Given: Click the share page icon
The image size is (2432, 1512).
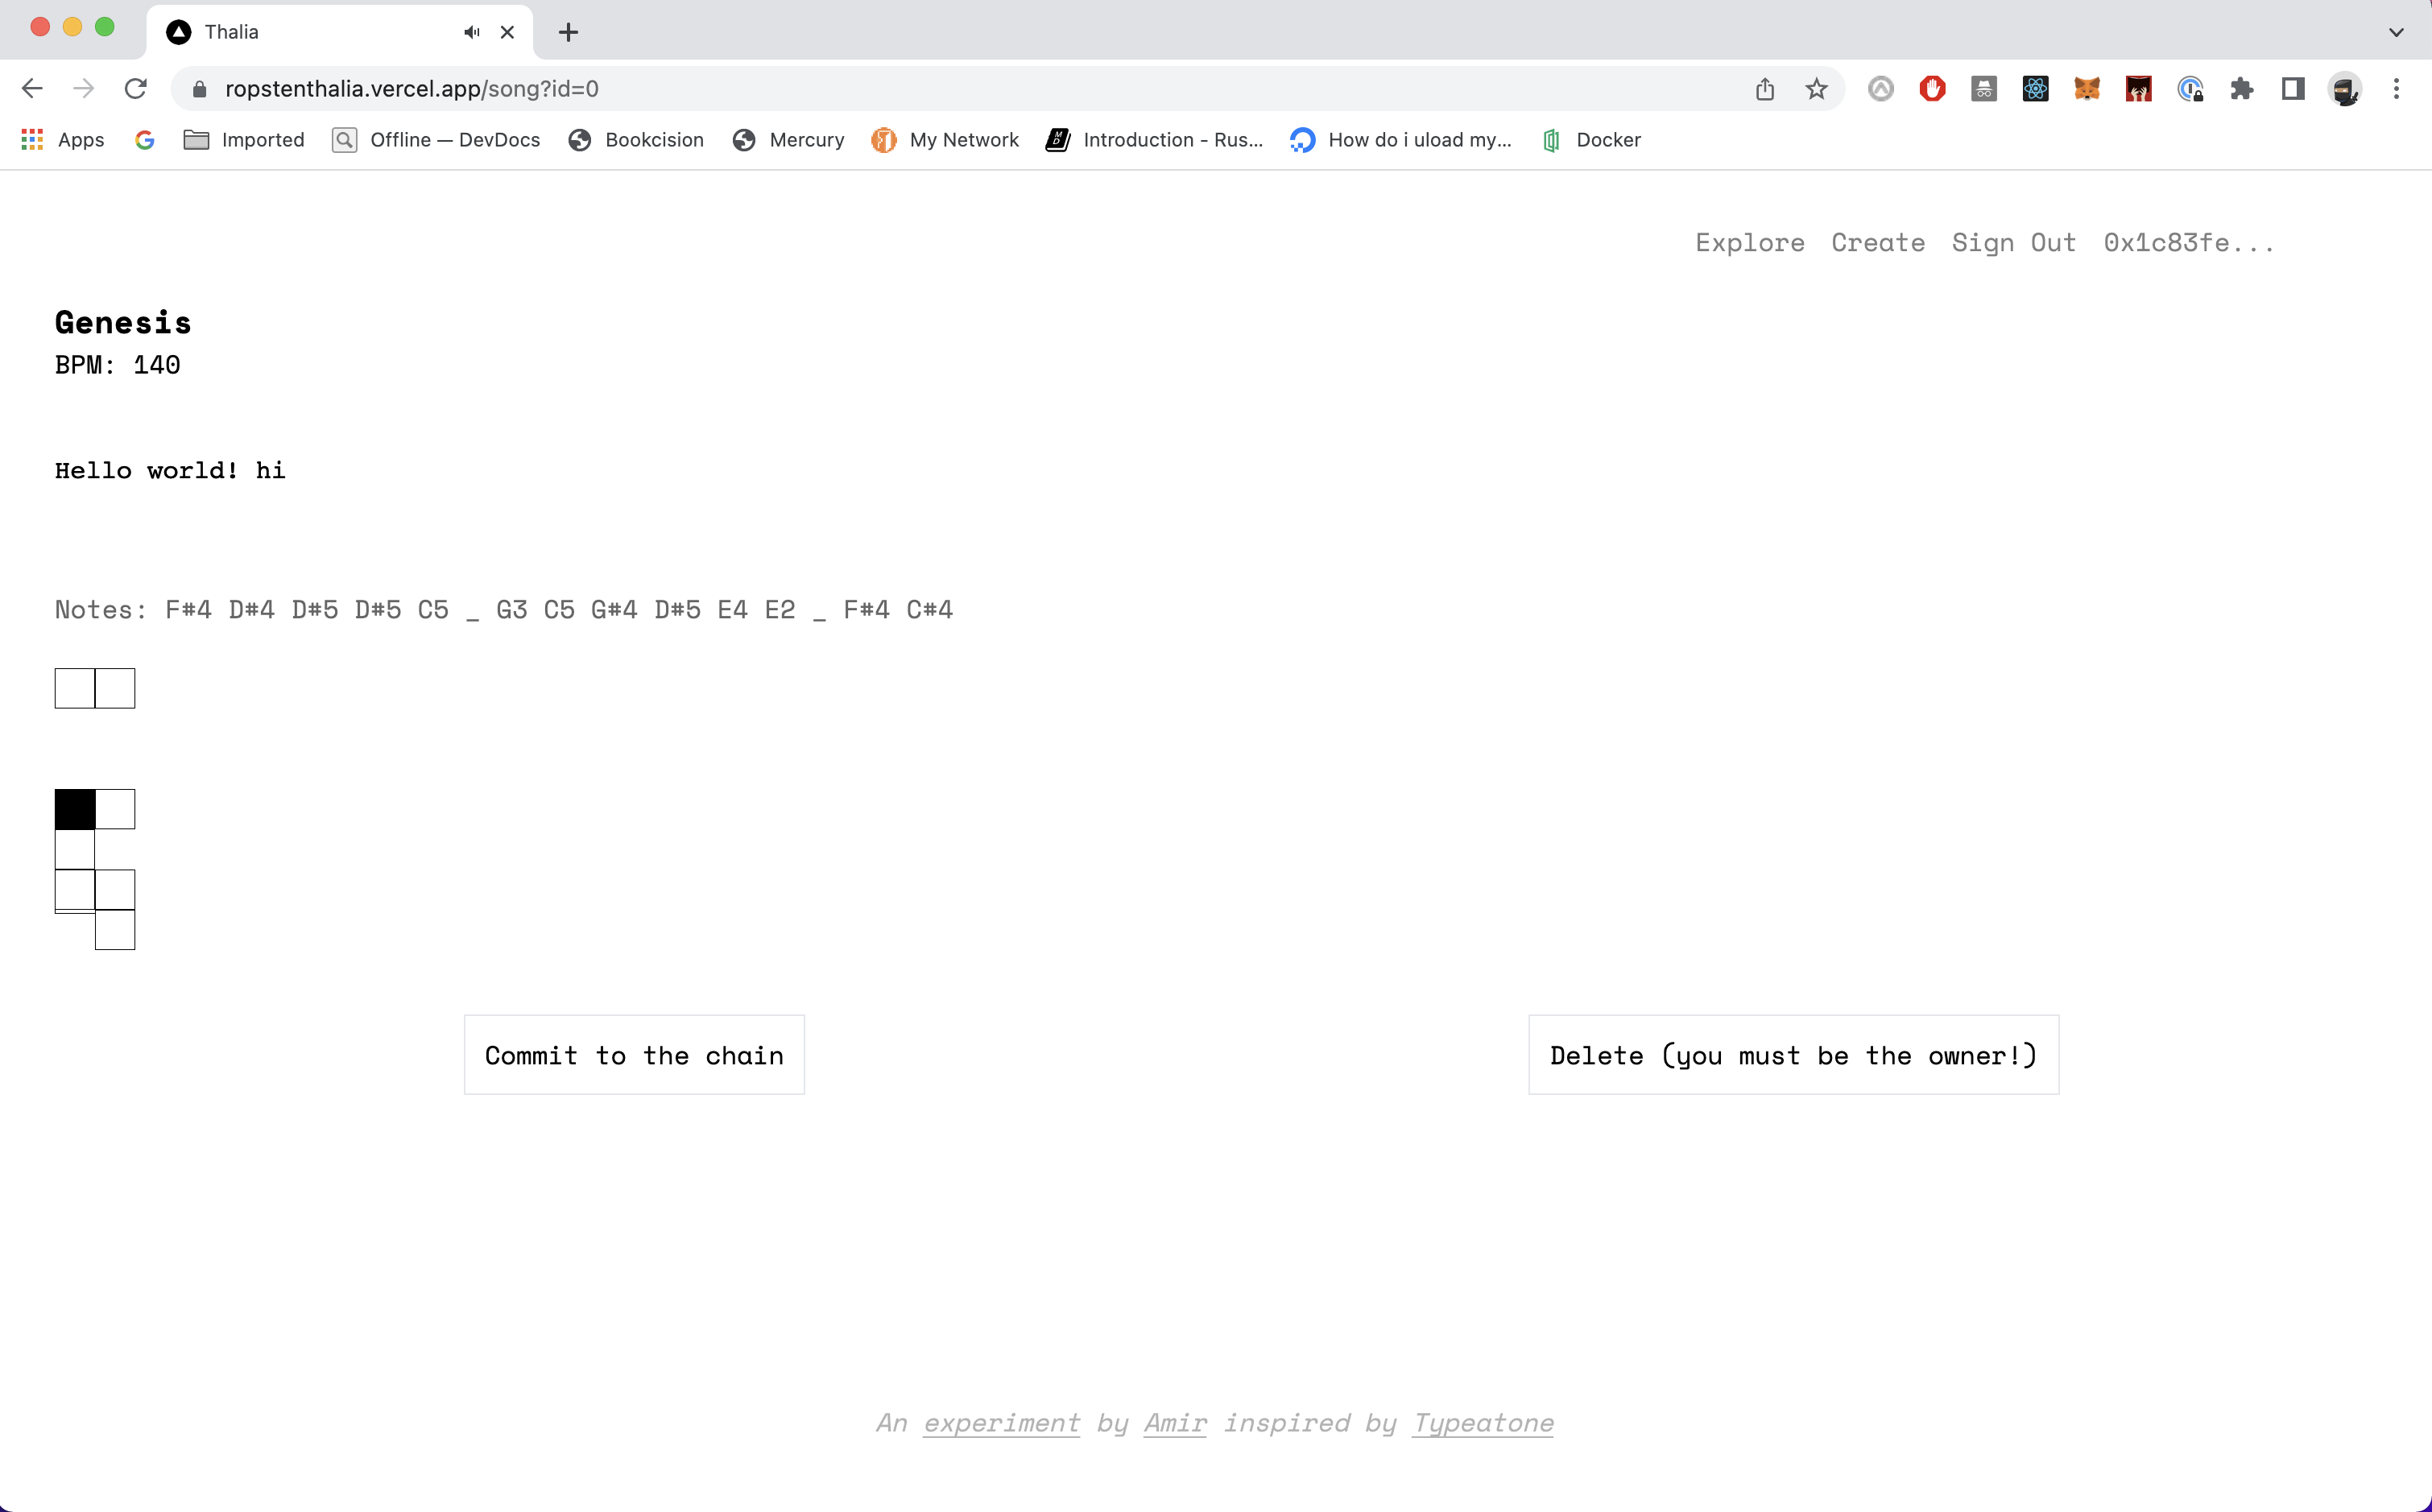Looking at the screenshot, I should tap(1764, 89).
